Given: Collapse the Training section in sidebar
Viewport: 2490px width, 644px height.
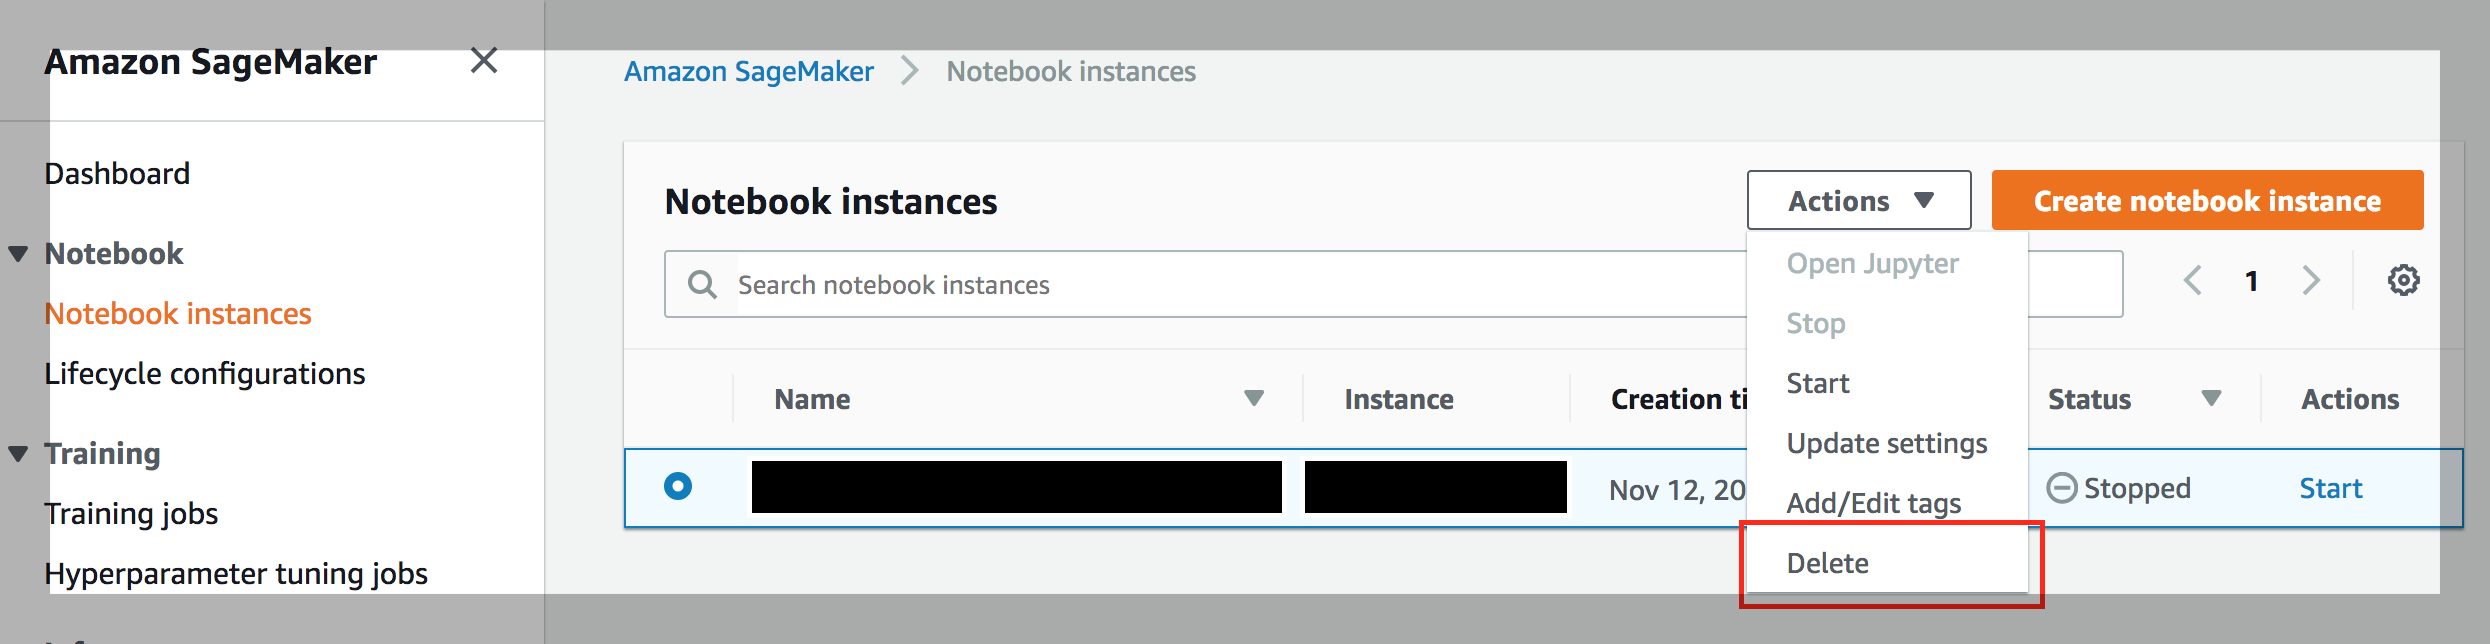Looking at the screenshot, I should 18,454.
